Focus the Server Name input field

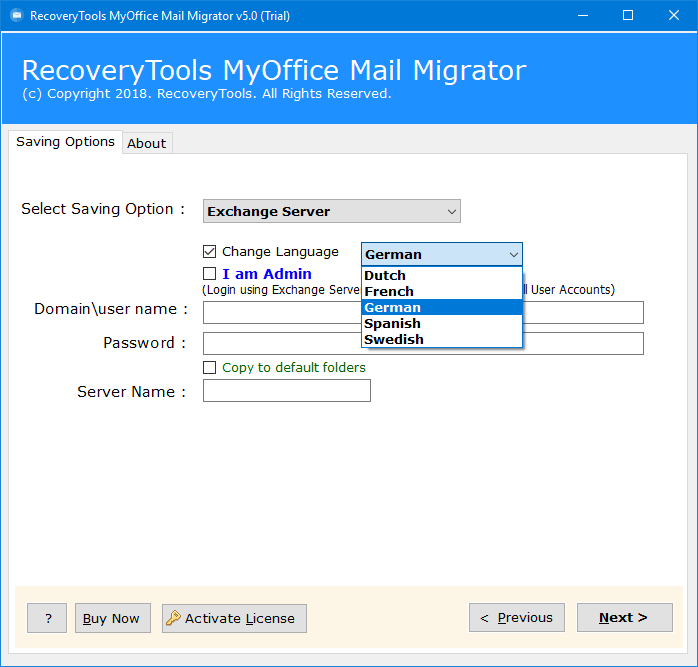click(287, 390)
